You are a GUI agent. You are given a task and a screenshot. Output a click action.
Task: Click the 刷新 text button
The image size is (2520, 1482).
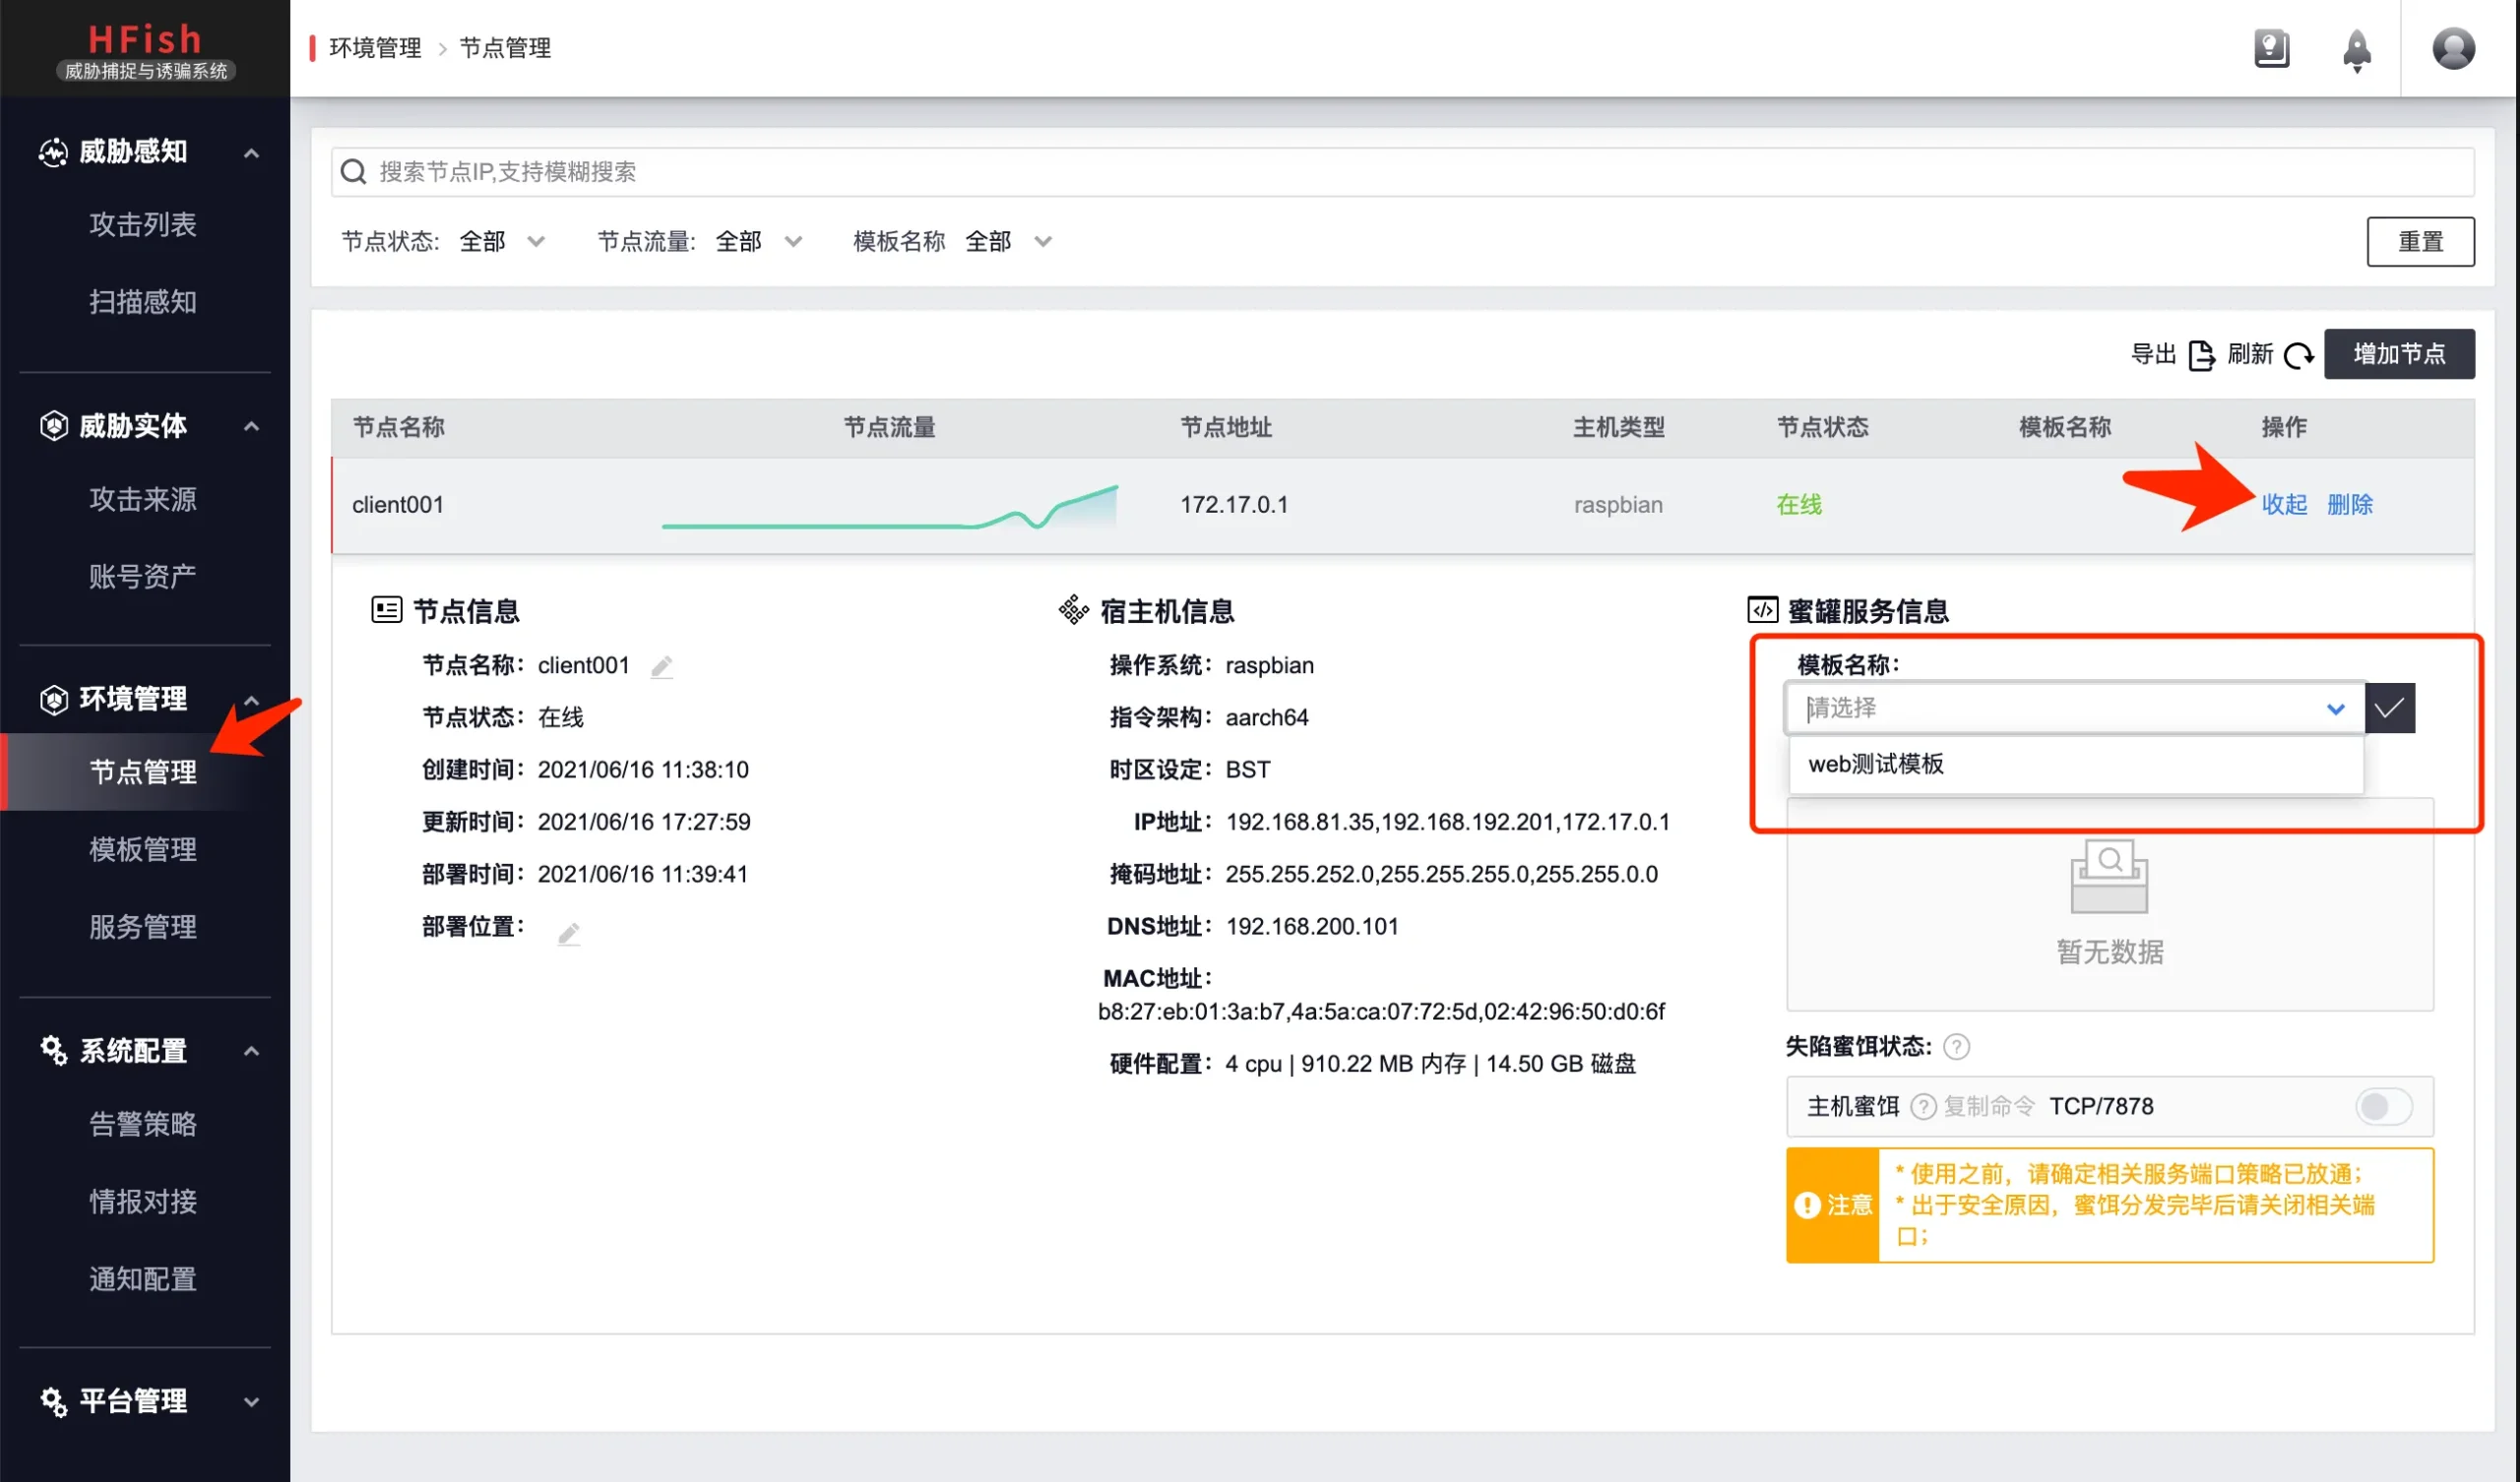click(2250, 355)
